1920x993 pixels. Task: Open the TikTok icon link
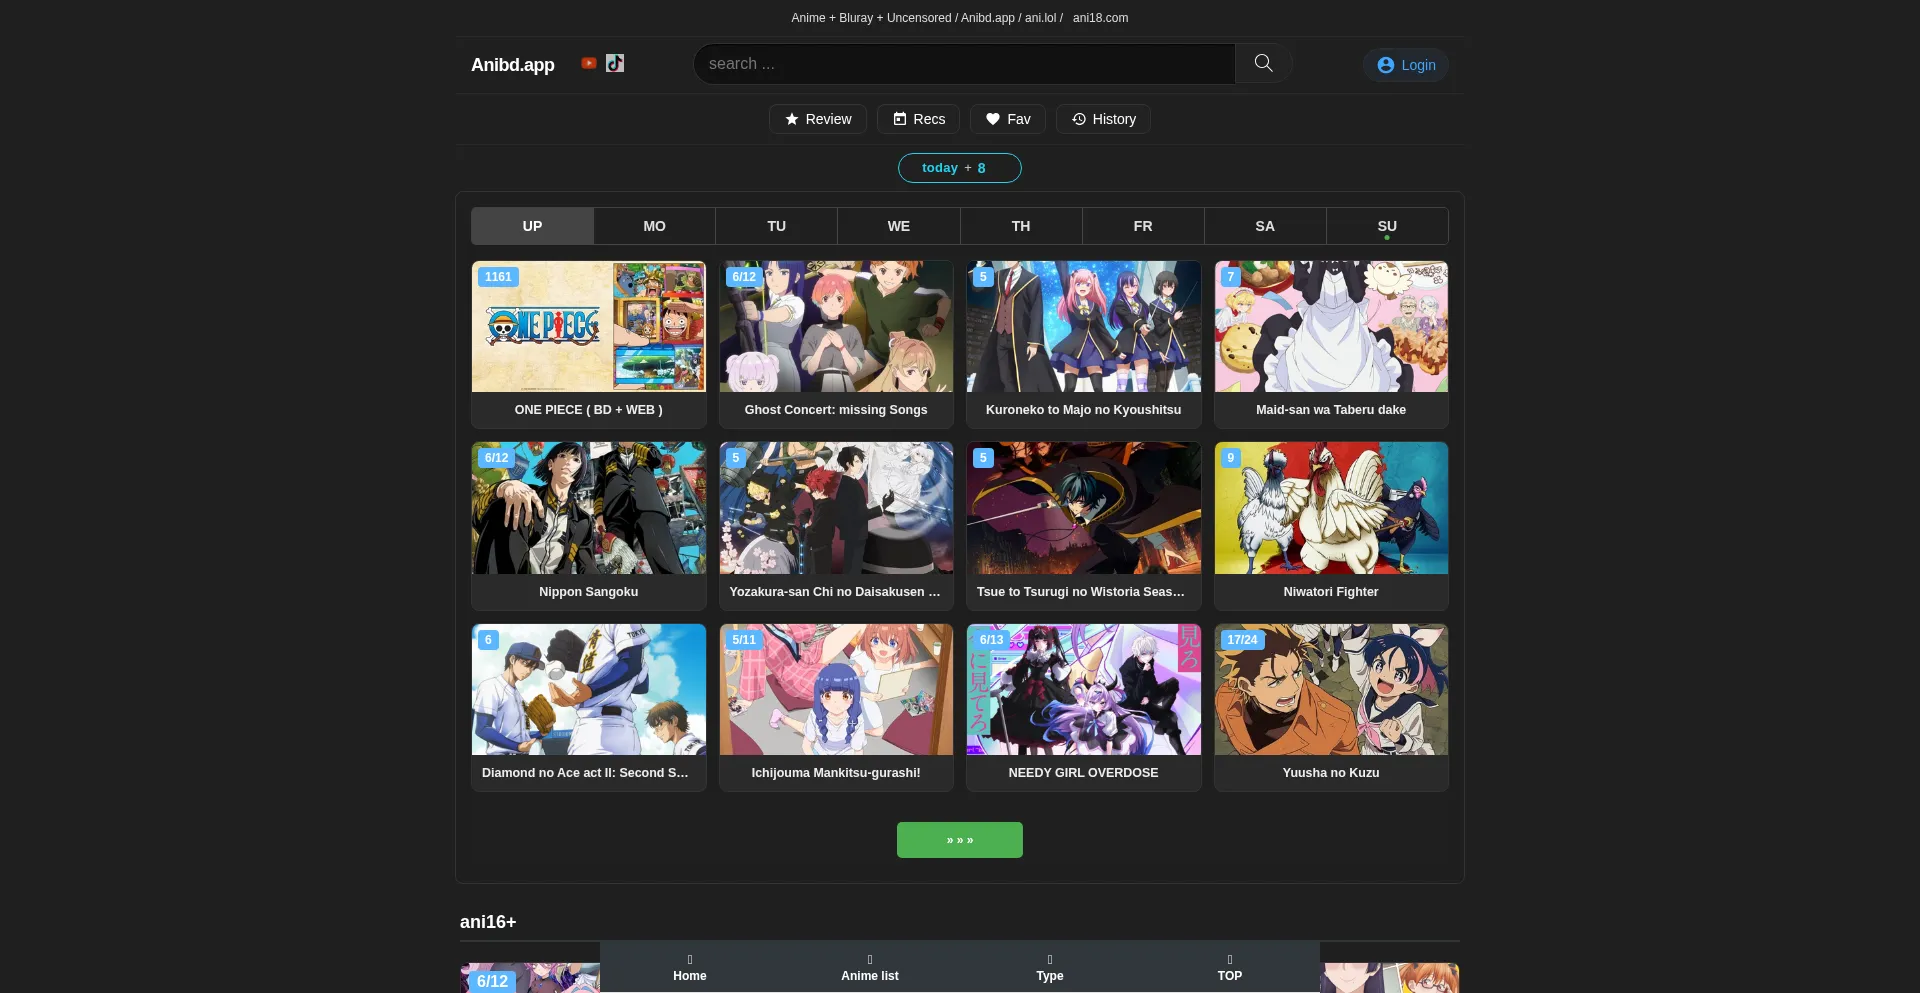point(615,63)
